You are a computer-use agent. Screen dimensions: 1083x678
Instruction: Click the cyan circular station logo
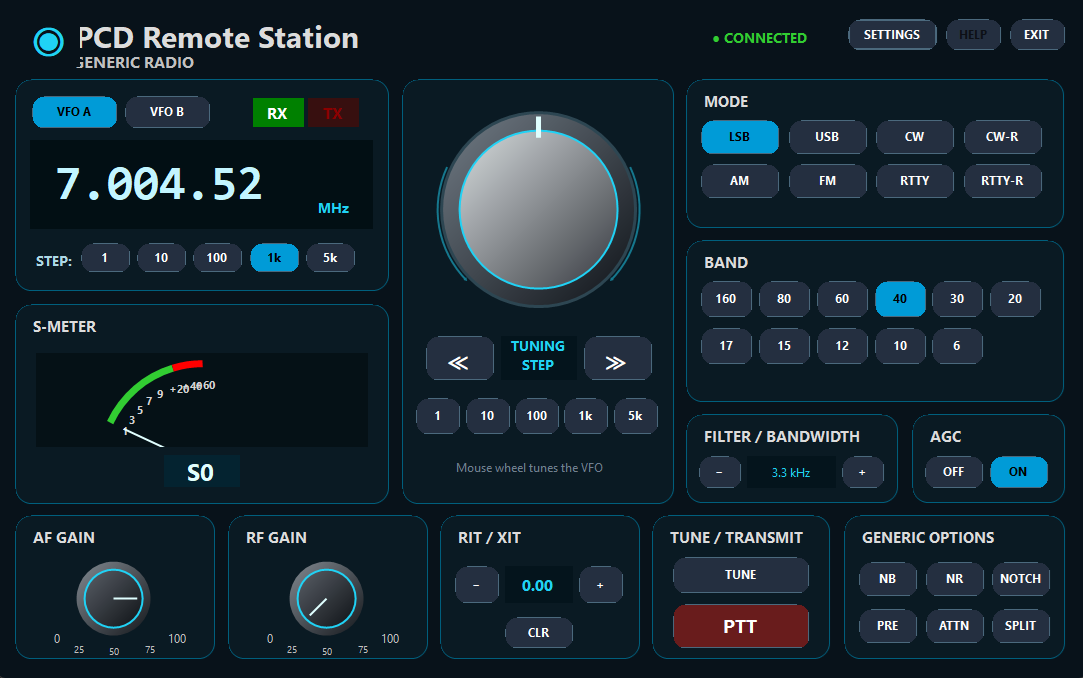[49, 42]
